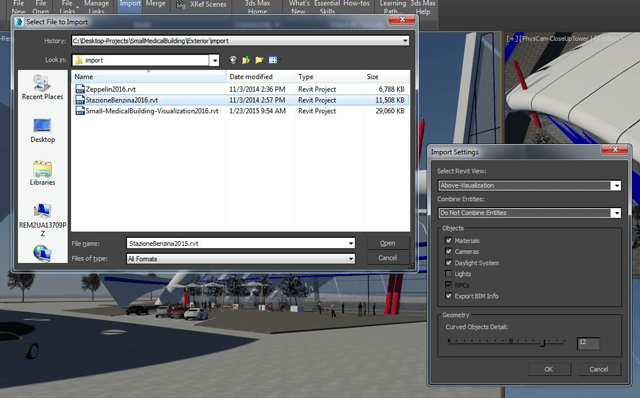The height and width of the screenshot is (398, 640).
Task: Select Zeppelin2016.rvt file
Action: pos(110,89)
